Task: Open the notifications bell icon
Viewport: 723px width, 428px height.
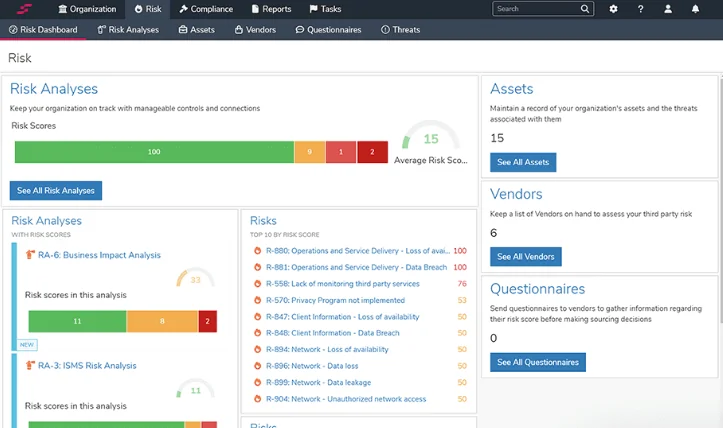Action: pyautogui.click(x=695, y=9)
